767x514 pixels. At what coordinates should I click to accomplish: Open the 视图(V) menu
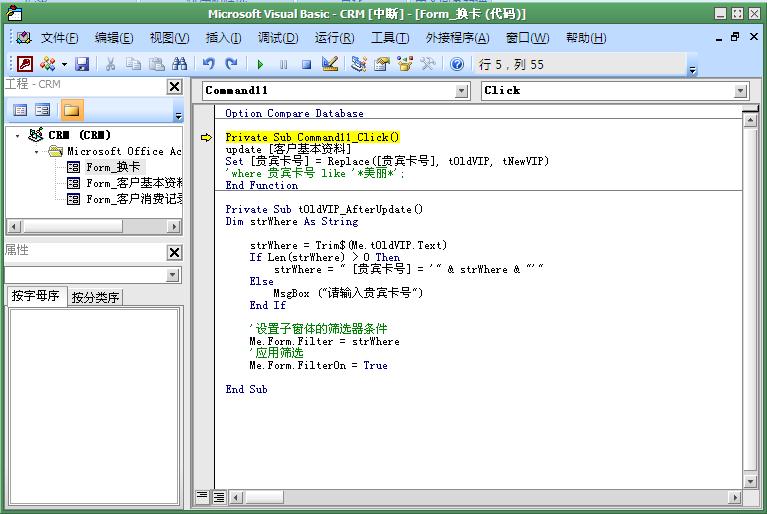point(169,38)
